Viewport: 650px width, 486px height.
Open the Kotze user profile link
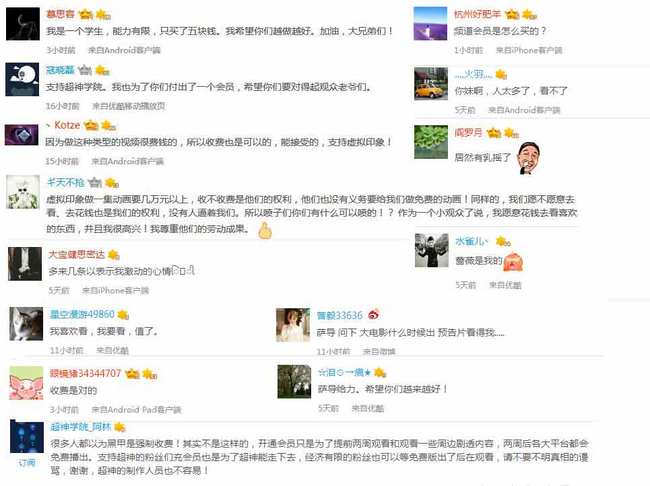coord(67,125)
